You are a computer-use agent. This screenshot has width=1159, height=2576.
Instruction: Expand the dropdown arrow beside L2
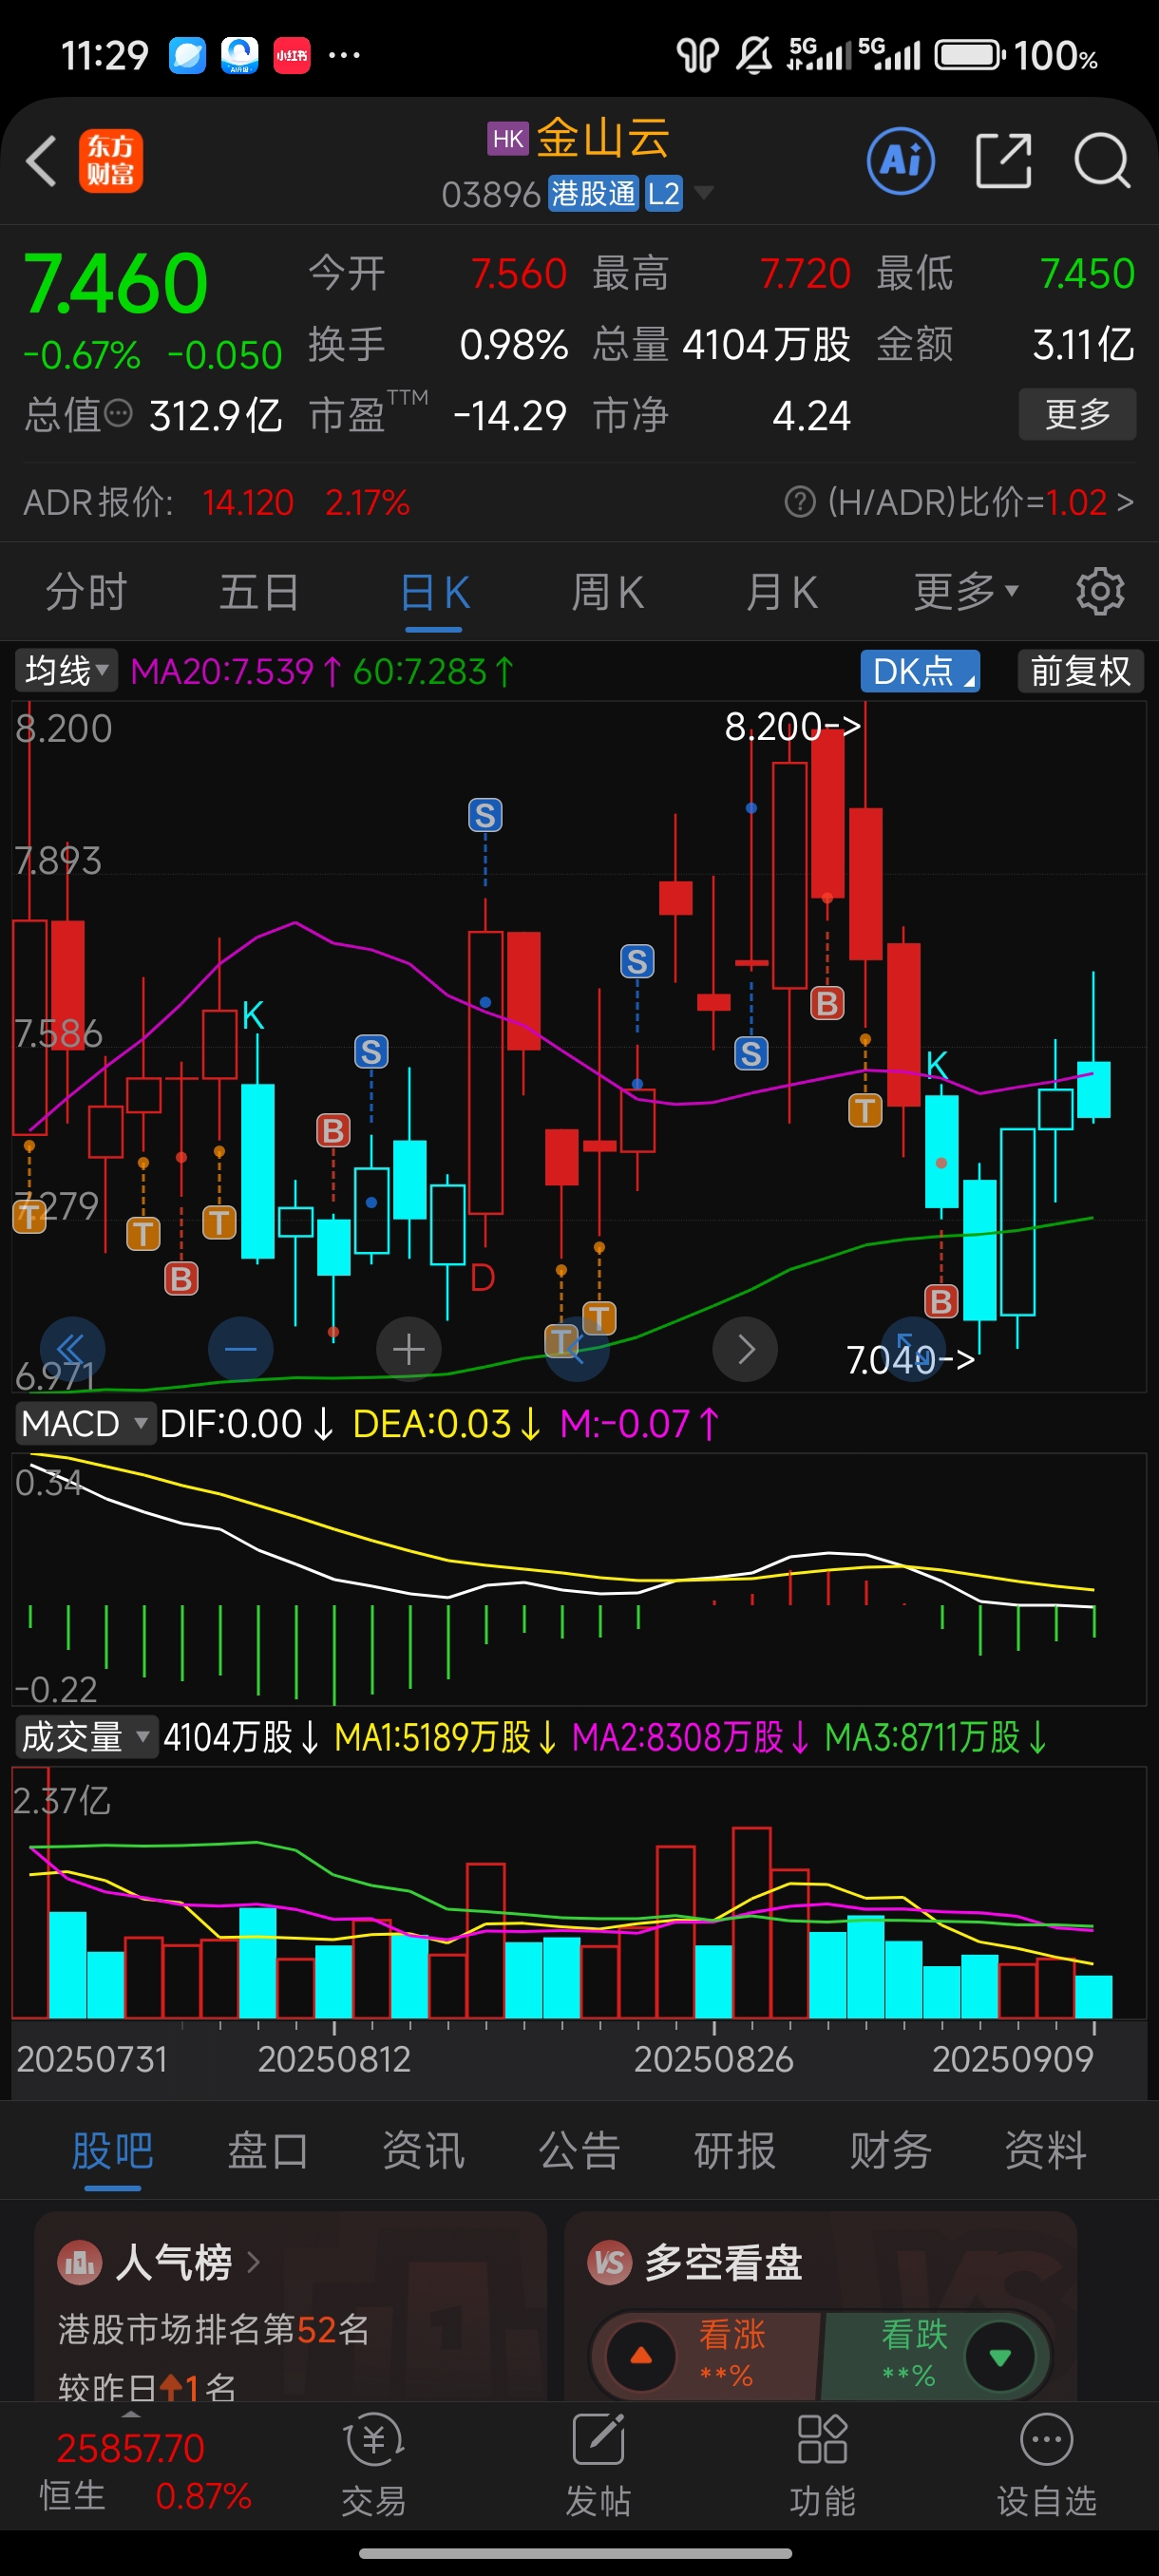tap(704, 192)
